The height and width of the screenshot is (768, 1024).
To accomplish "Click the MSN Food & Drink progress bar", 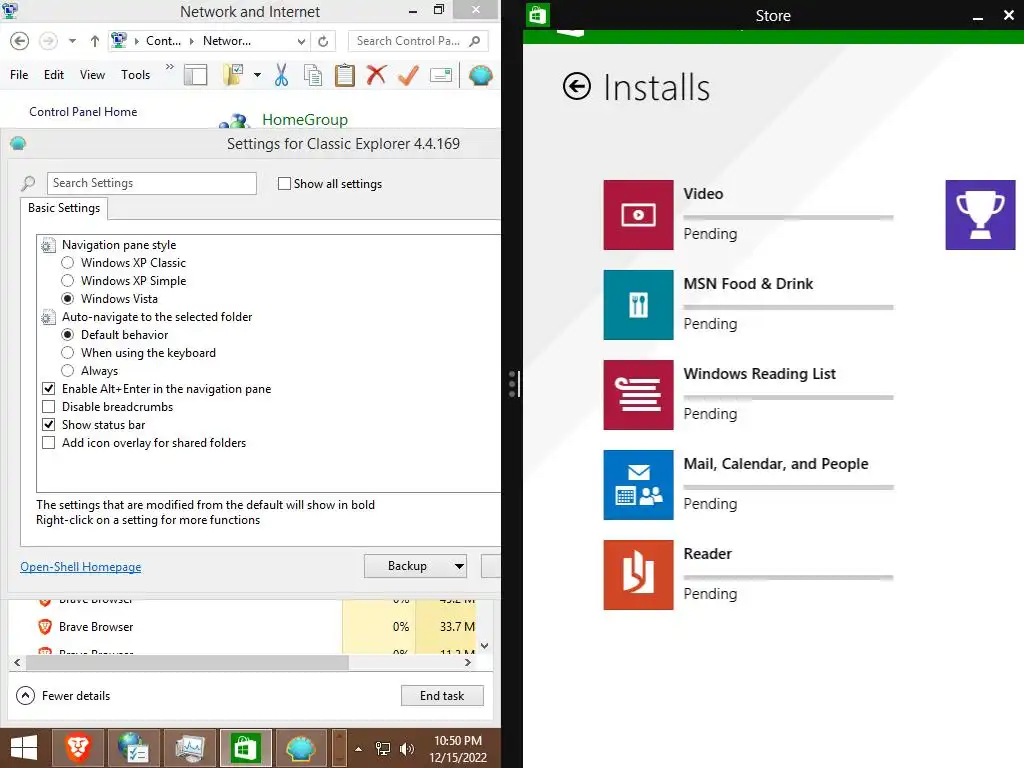I will 788,307.
